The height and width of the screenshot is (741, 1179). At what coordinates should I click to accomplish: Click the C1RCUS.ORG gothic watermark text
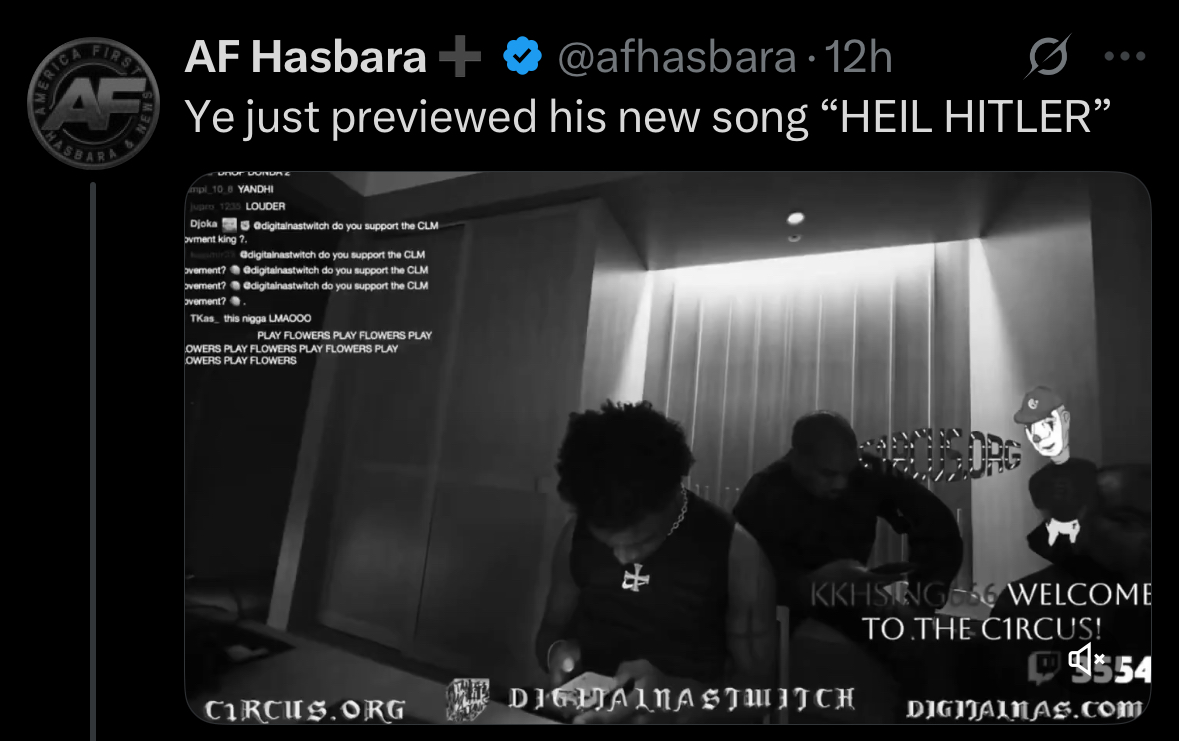[x=305, y=709]
